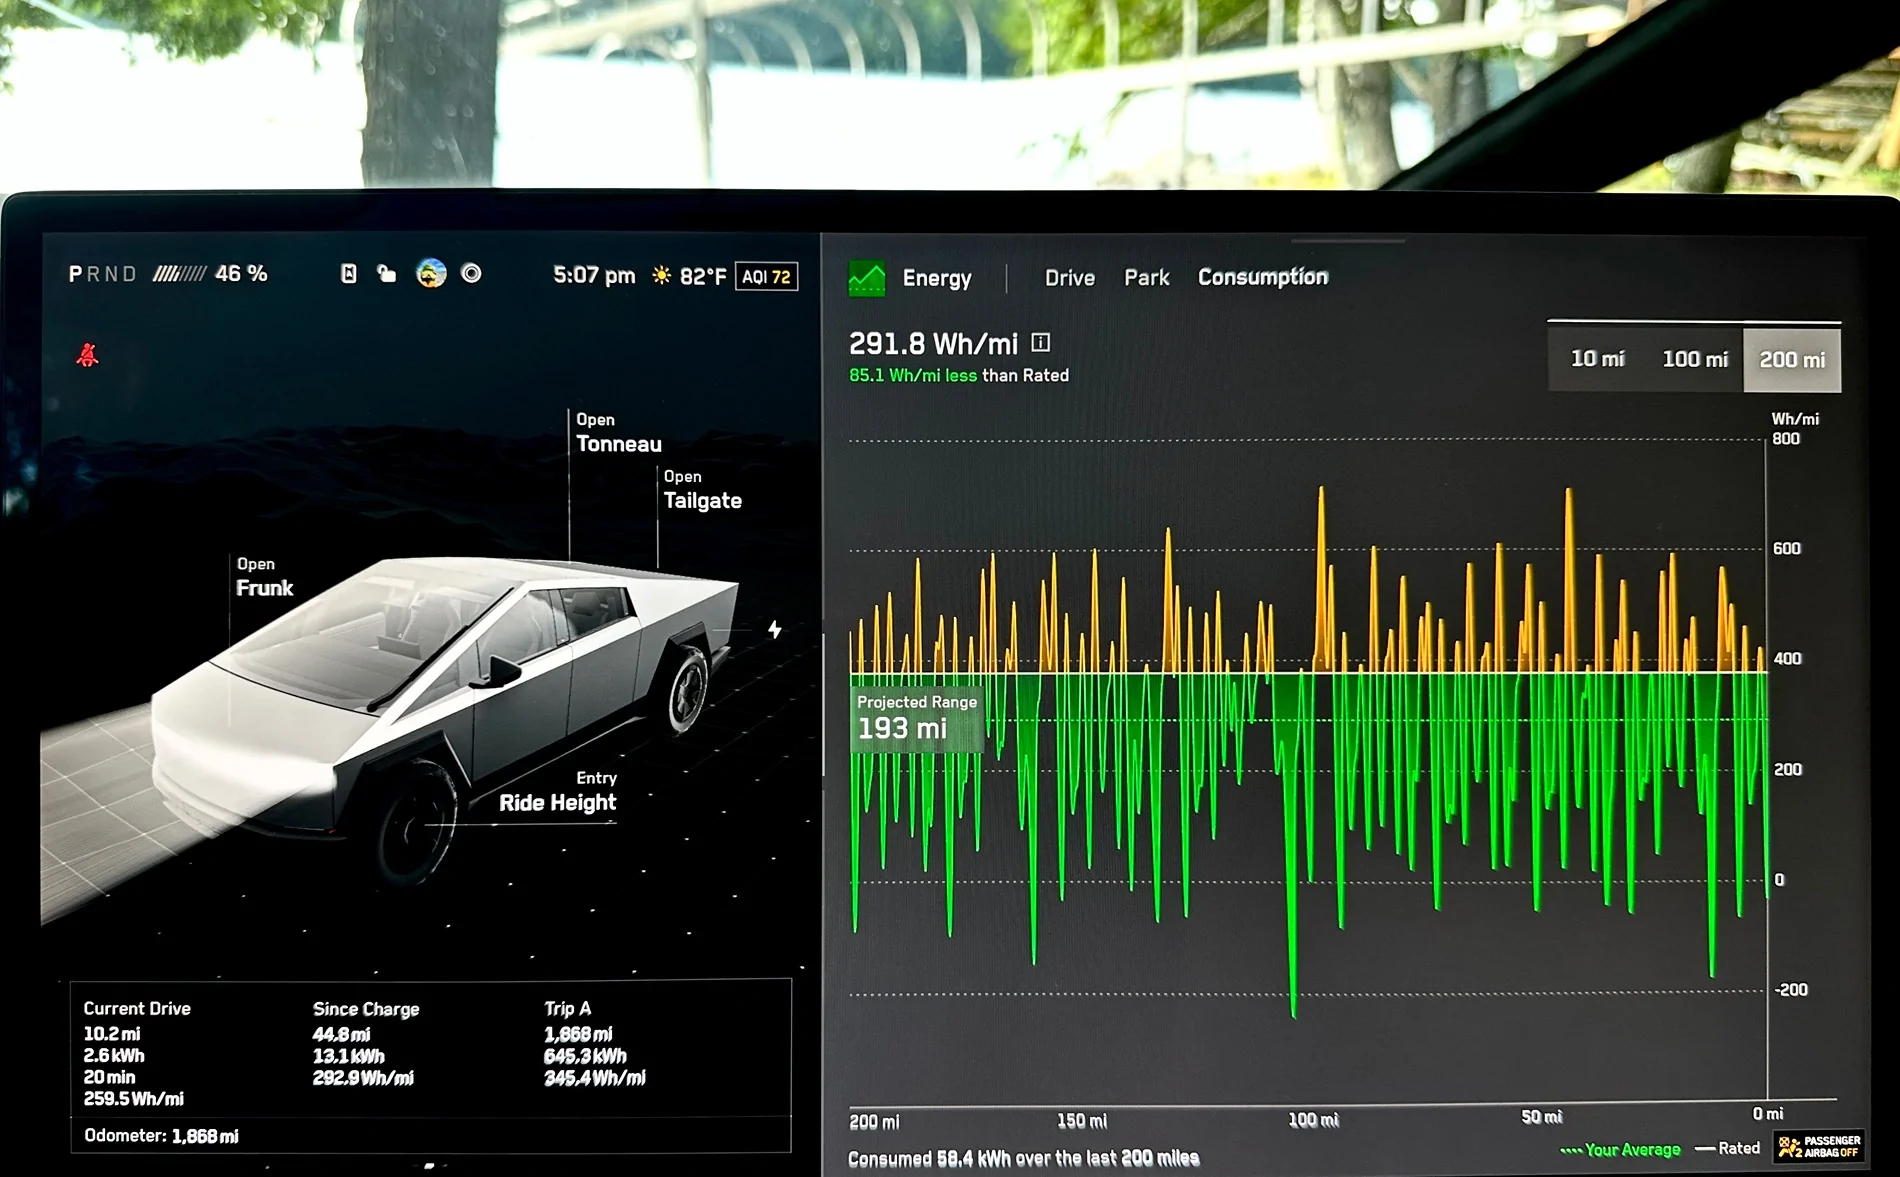
Task: Select the 200 mi range option
Action: (1792, 359)
